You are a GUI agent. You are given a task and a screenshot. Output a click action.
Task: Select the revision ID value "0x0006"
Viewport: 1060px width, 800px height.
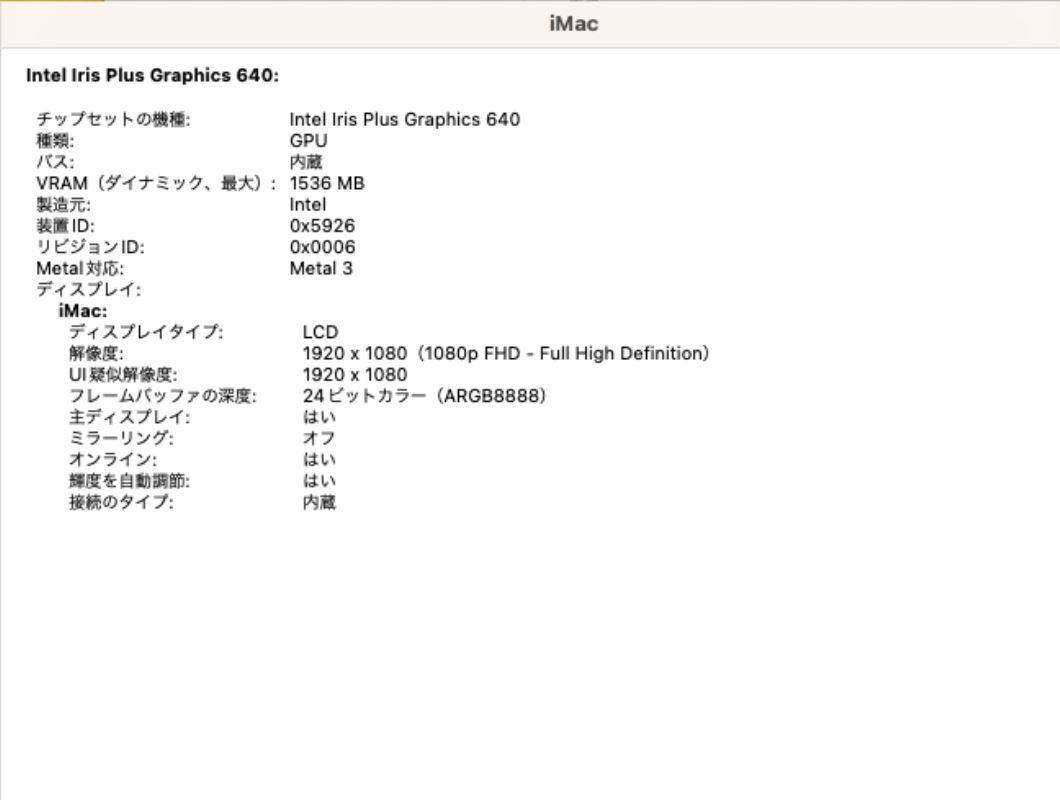pos(322,248)
